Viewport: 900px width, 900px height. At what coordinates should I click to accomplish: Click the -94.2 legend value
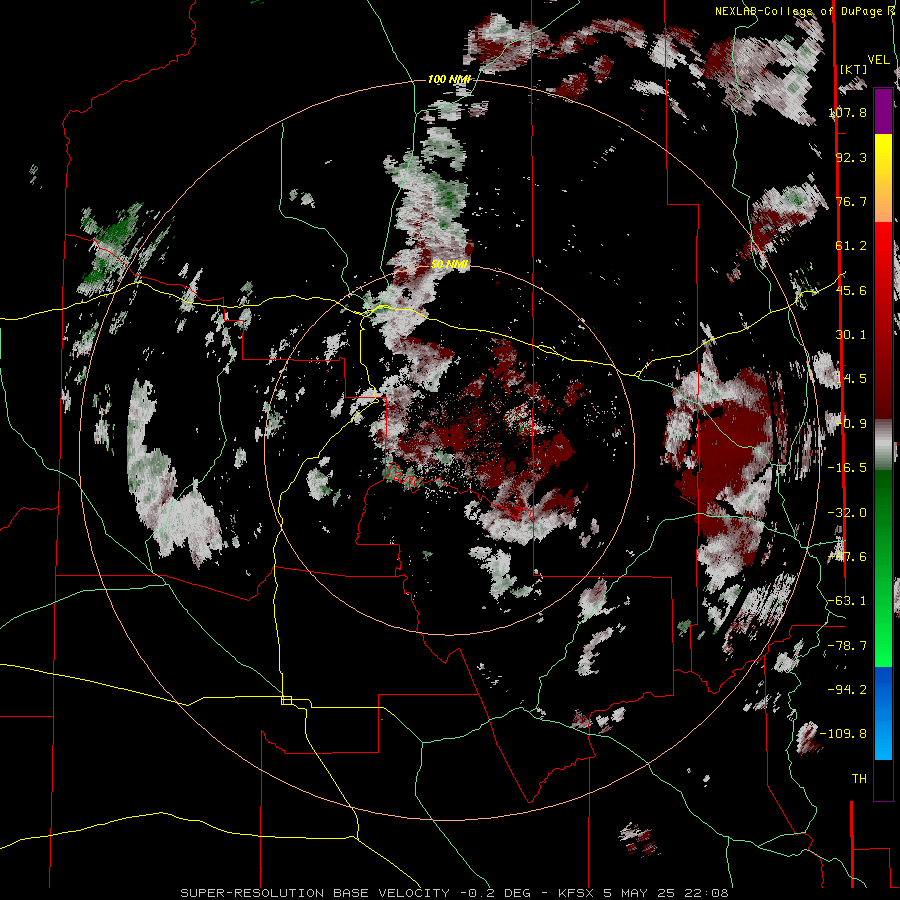pos(847,689)
